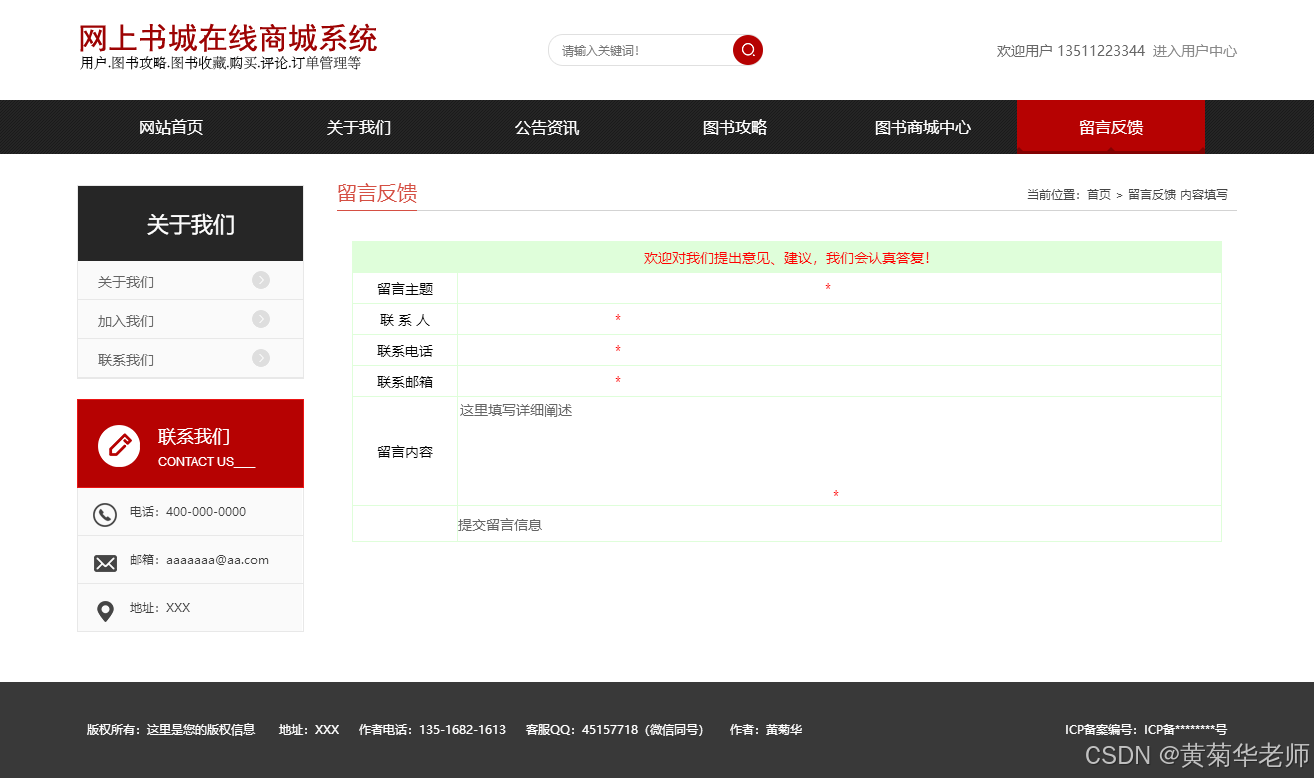Image resolution: width=1314 pixels, height=778 pixels.
Task: Click 关于我们 sidebar list link
Action: 126,282
